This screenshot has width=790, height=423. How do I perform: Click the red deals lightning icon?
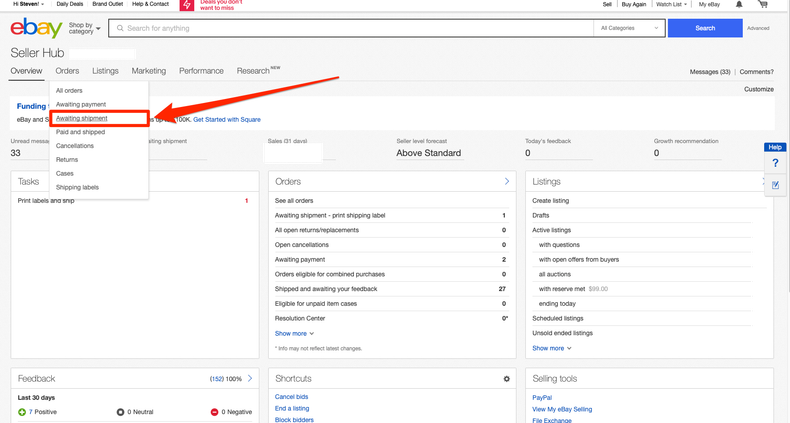point(186,5)
